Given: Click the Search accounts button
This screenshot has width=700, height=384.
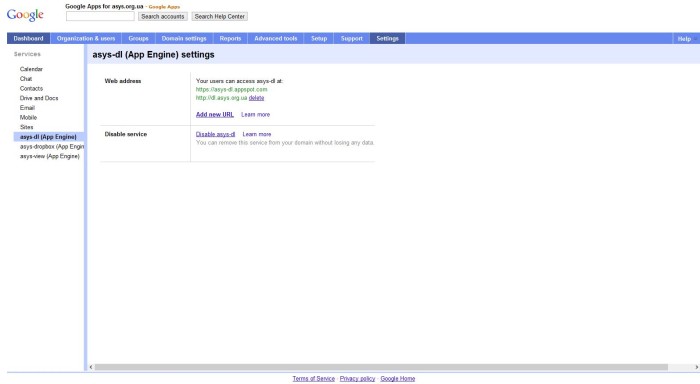Looking at the screenshot, I should click(162, 17).
